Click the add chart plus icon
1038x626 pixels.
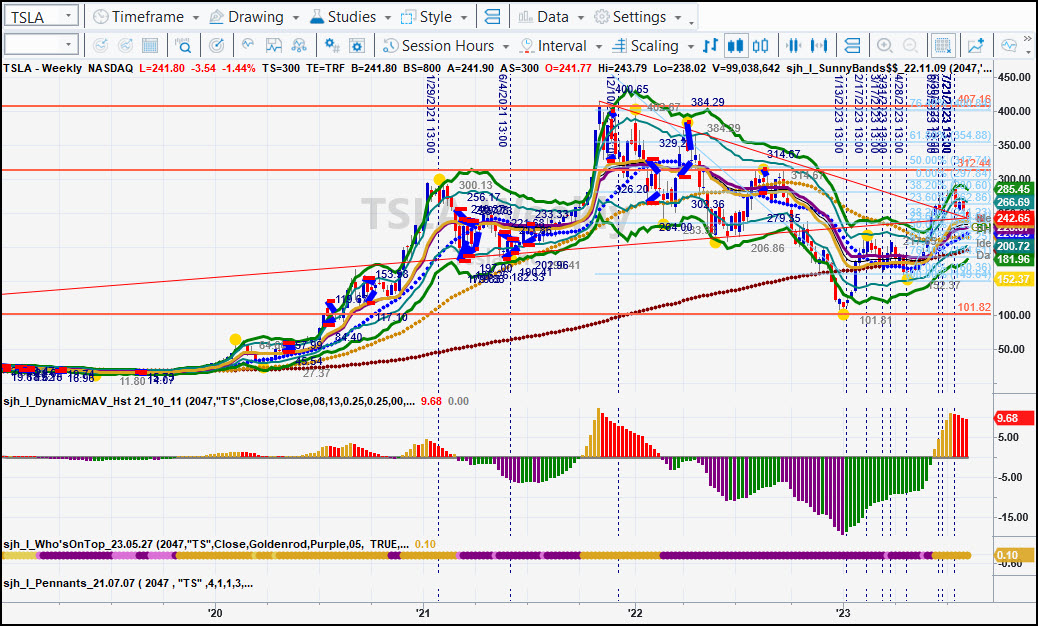tap(976, 46)
